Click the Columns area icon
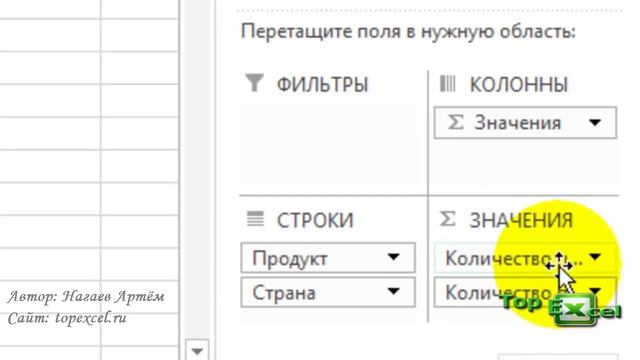640x360 pixels. coord(447,84)
